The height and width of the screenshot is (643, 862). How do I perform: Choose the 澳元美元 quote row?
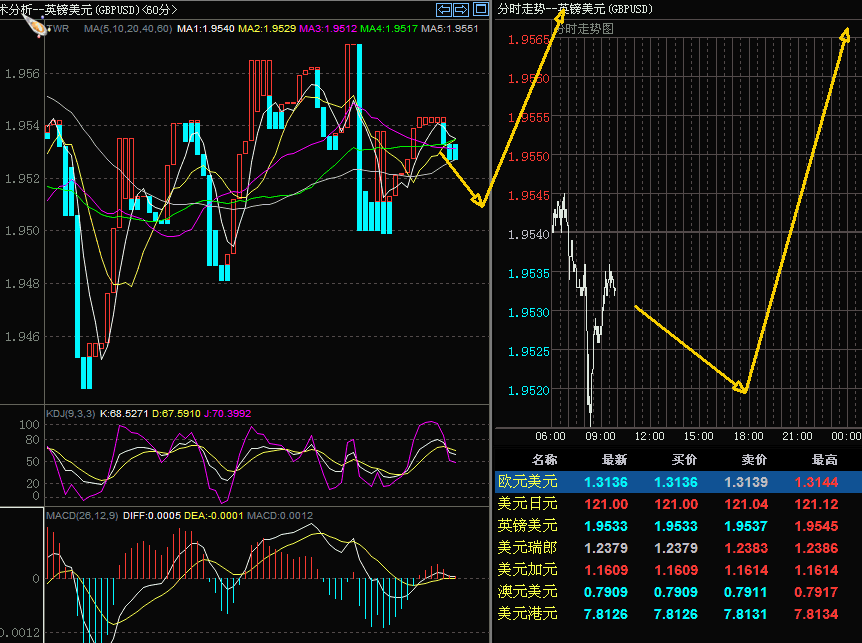[x=529, y=592]
